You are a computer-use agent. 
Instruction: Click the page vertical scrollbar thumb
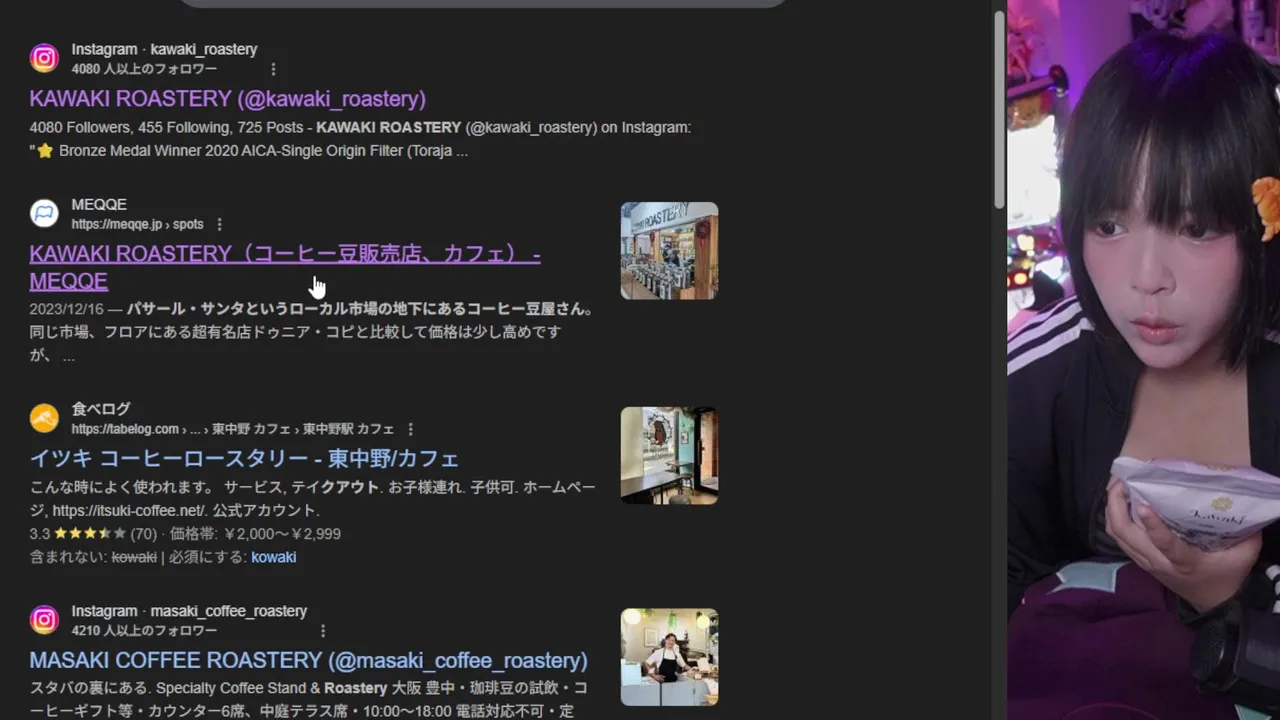click(999, 110)
